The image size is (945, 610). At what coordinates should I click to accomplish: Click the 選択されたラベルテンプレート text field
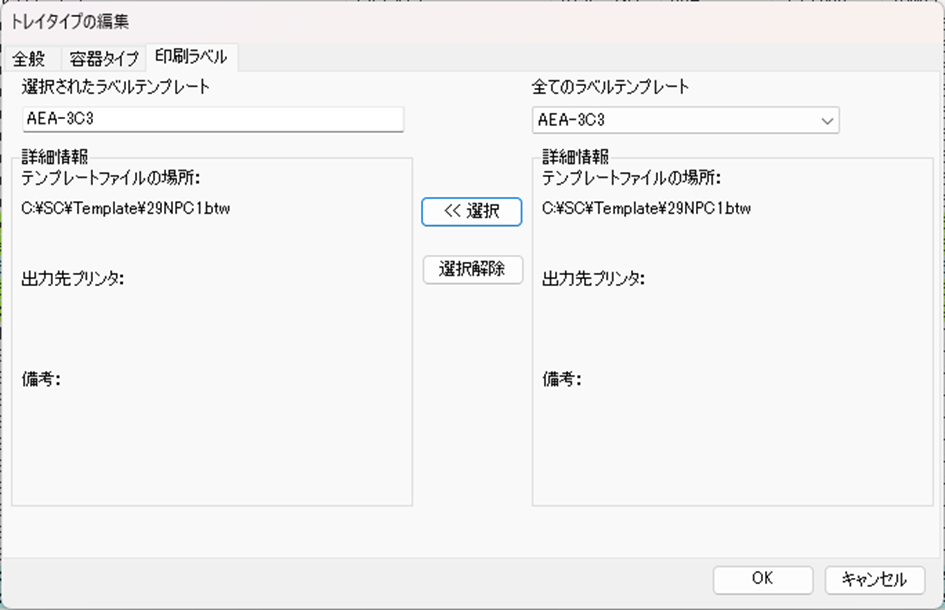click(213, 120)
